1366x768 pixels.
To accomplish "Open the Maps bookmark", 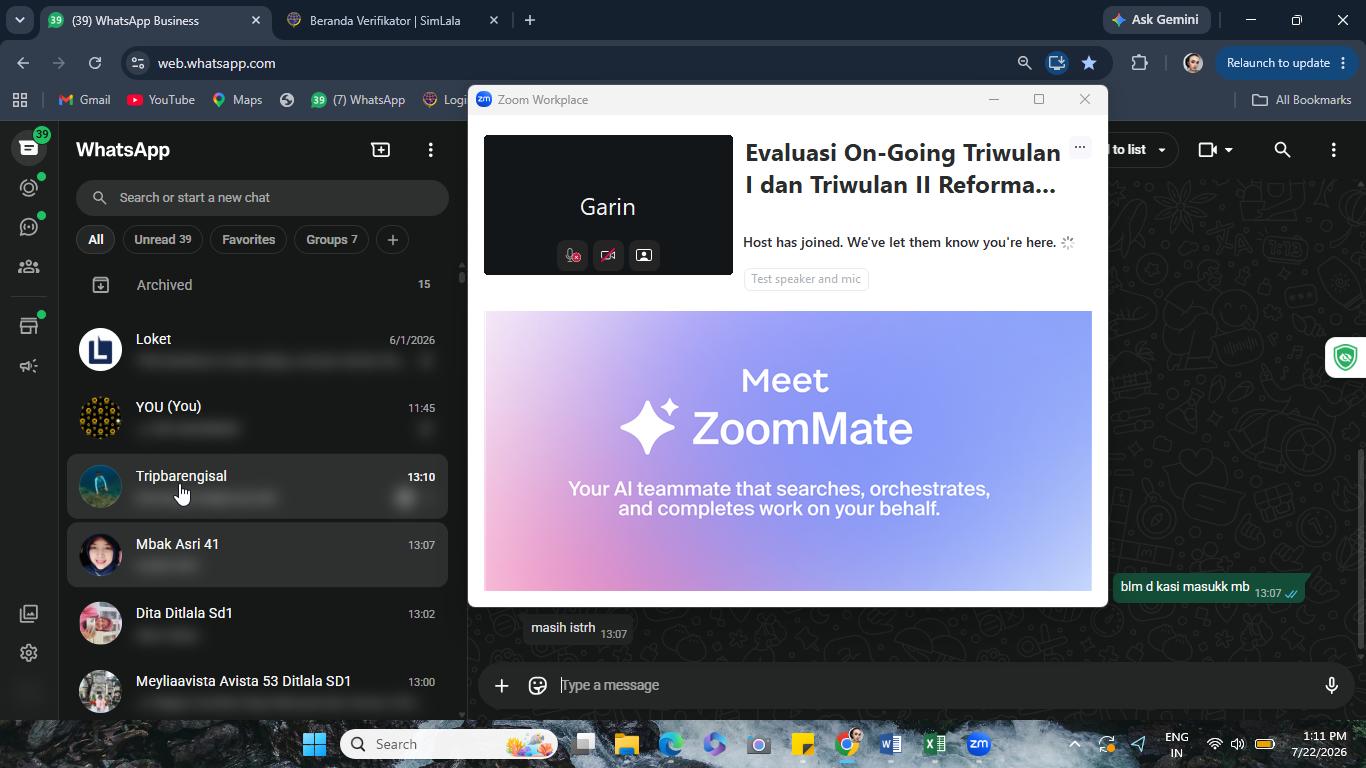I will pos(237,100).
